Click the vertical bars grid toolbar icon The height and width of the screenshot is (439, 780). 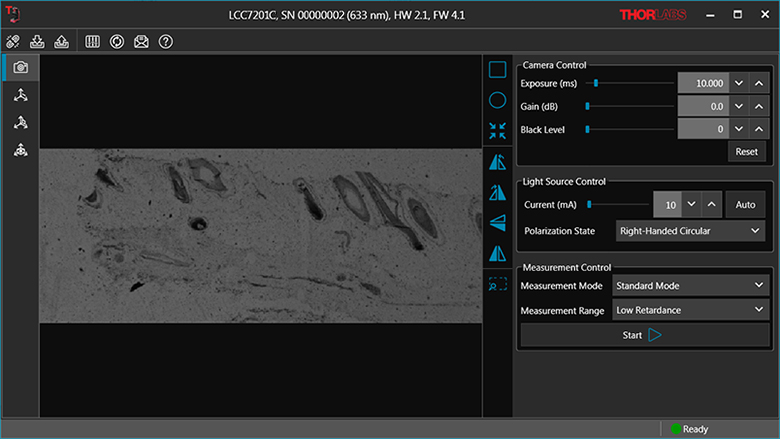coord(93,41)
